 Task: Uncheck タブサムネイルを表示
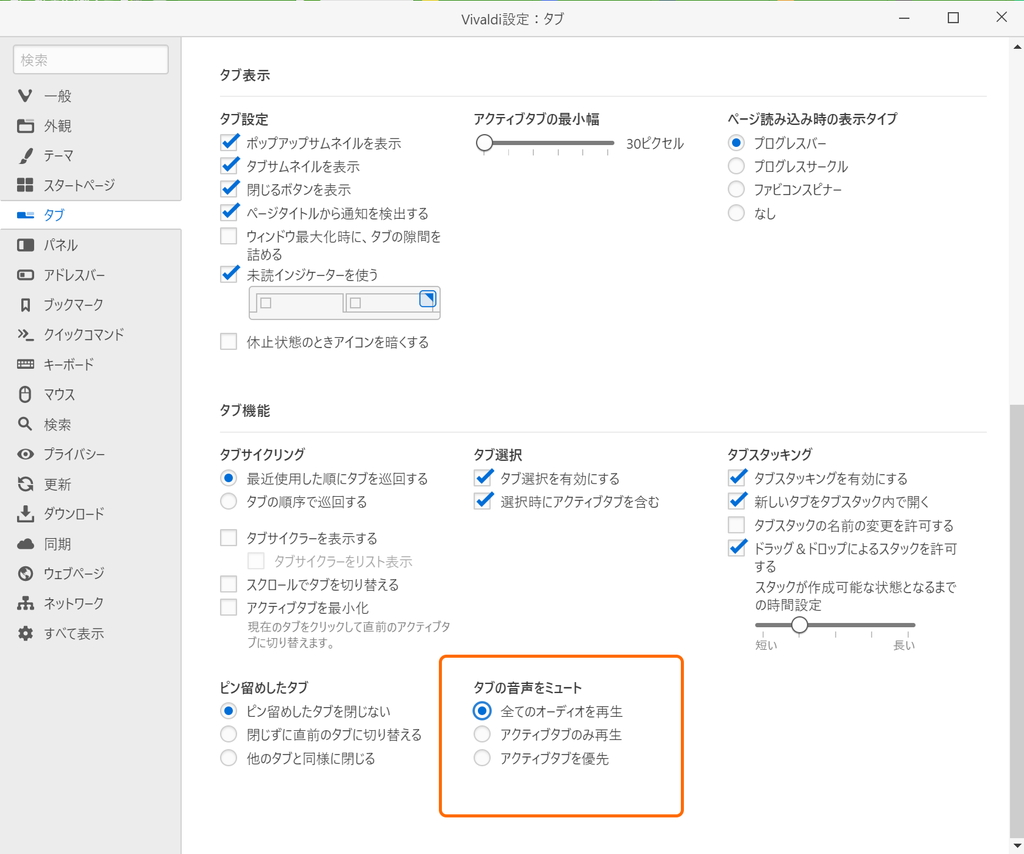[229, 166]
